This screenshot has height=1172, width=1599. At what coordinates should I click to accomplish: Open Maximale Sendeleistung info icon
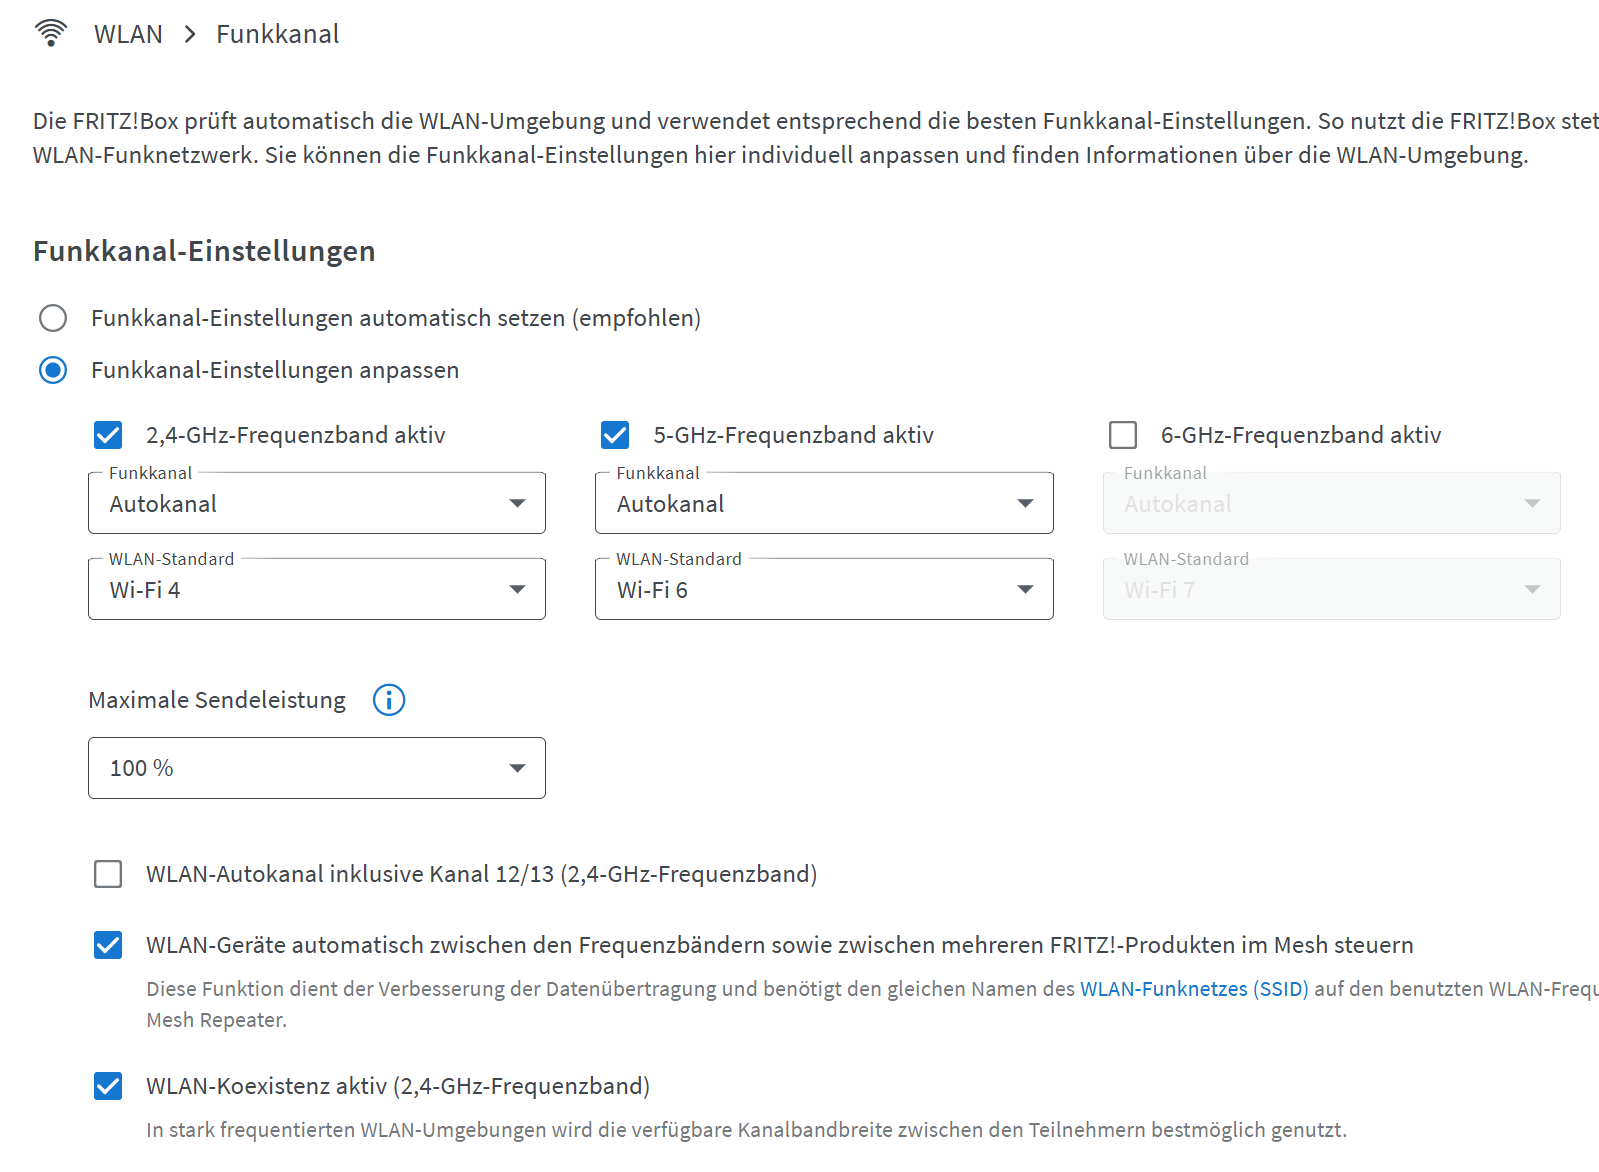click(x=389, y=700)
